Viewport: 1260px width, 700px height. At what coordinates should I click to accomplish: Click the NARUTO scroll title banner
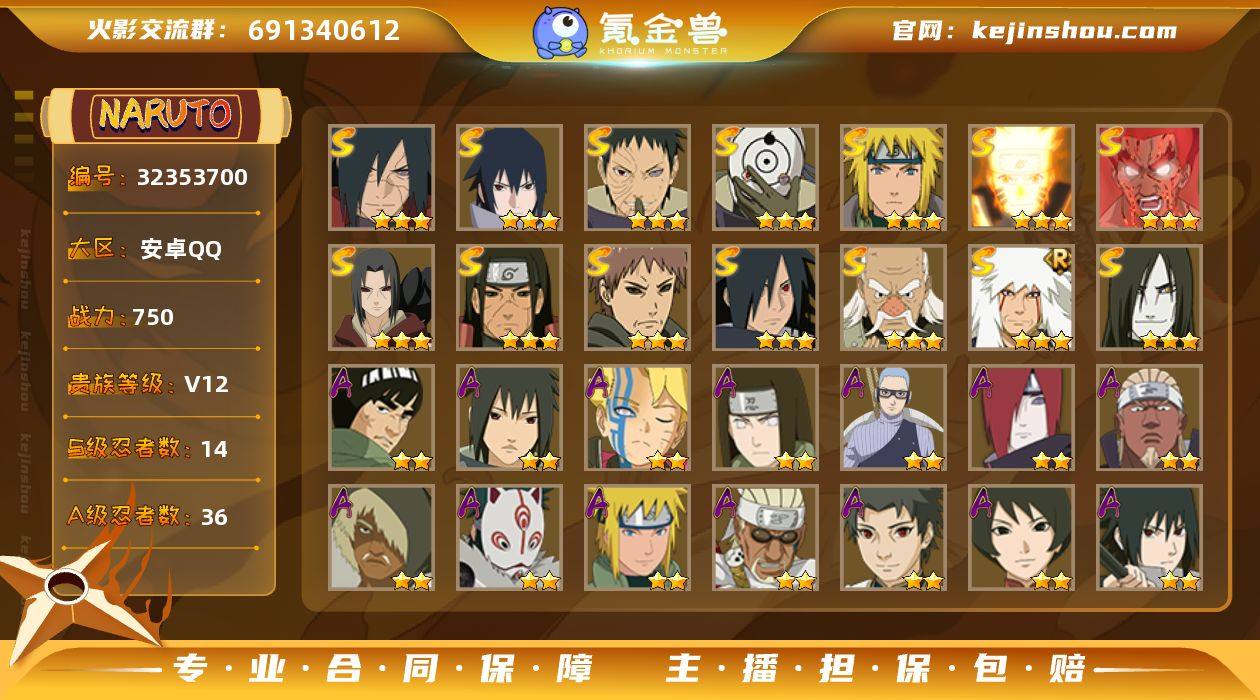tap(165, 115)
